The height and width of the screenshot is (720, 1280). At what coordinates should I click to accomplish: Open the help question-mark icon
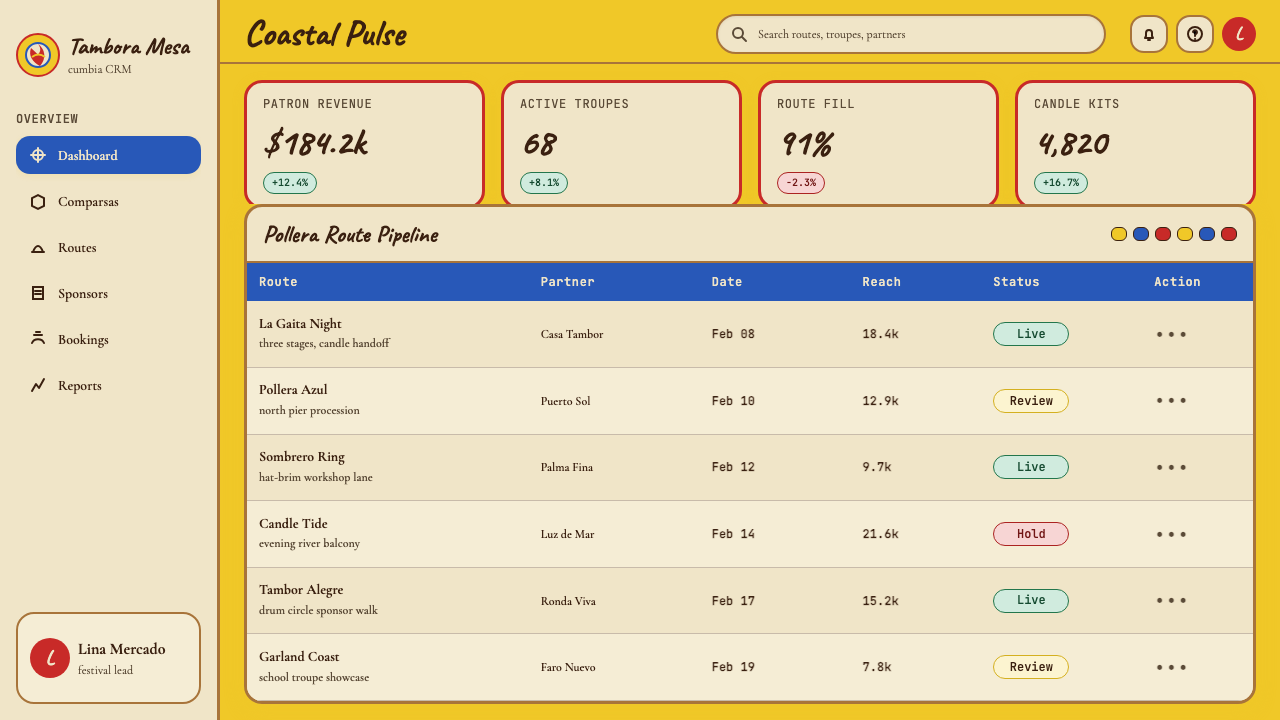[1195, 34]
